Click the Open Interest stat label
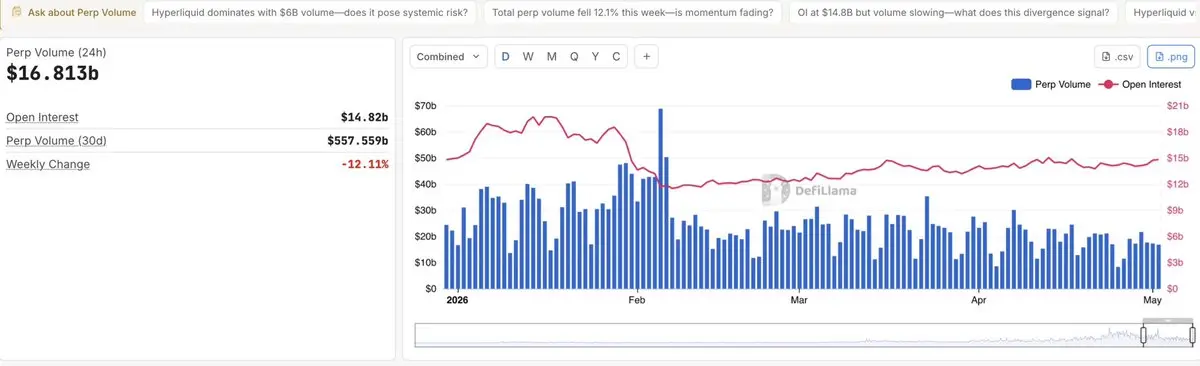1200x366 pixels. pos(42,117)
